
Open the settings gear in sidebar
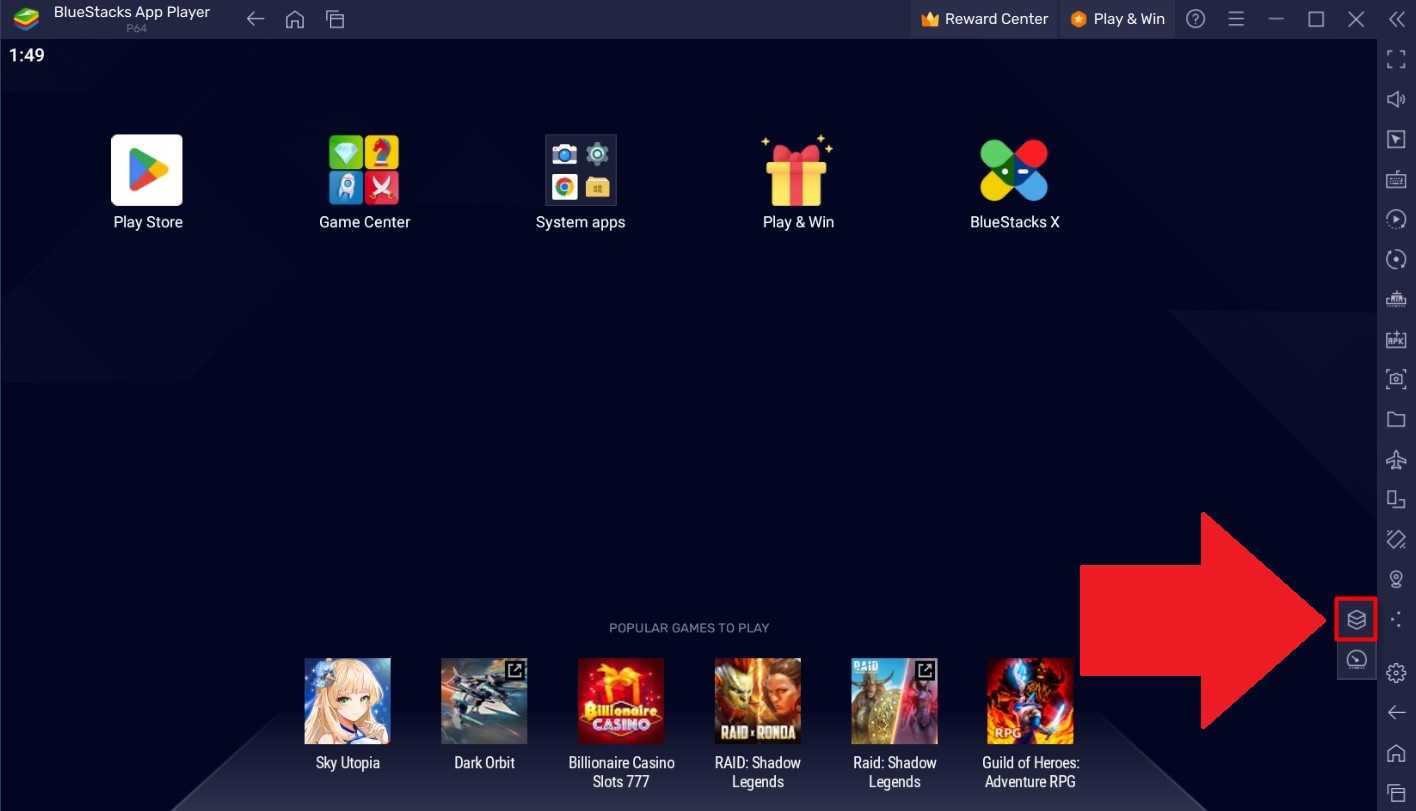pos(1396,673)
